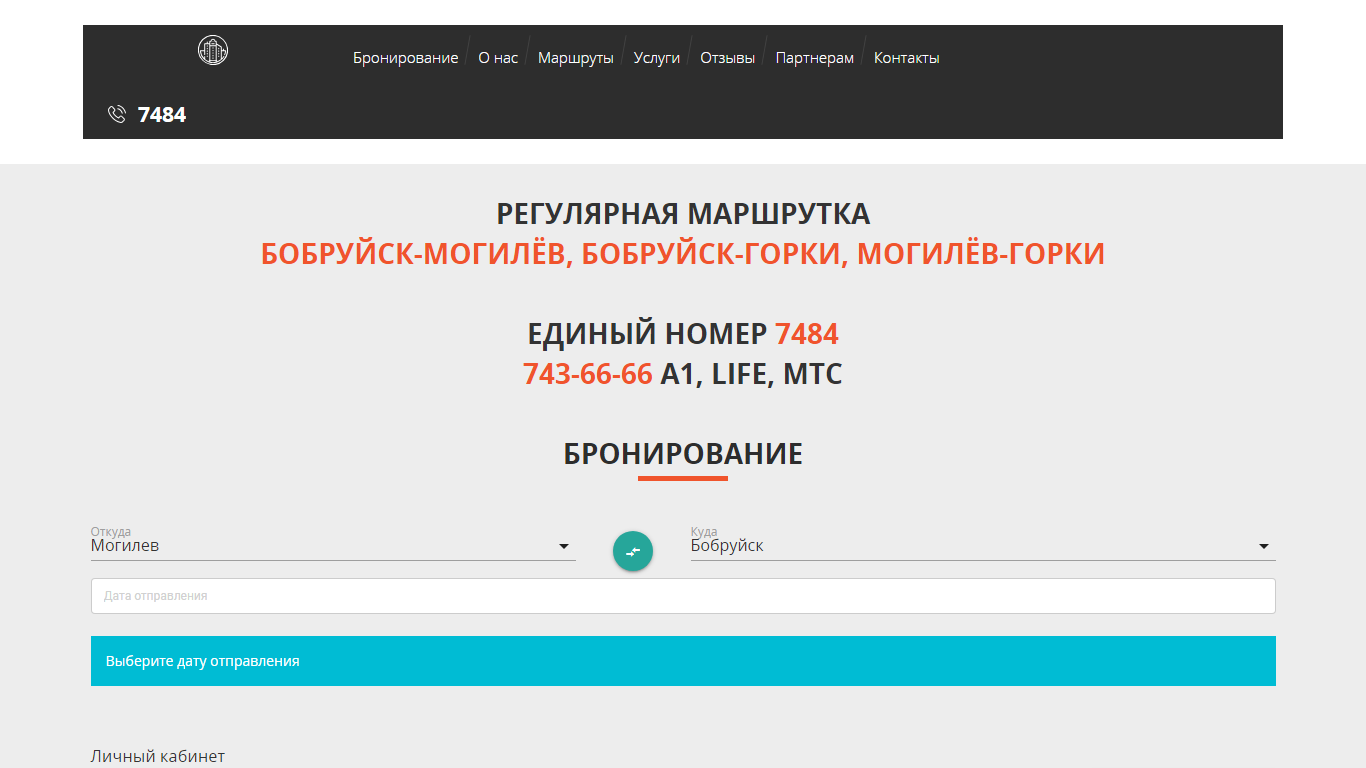This screenshot has height=768, width=1366.
Task: Click the A1, LIFE, МТС operators text
Action: pos(751,374)
